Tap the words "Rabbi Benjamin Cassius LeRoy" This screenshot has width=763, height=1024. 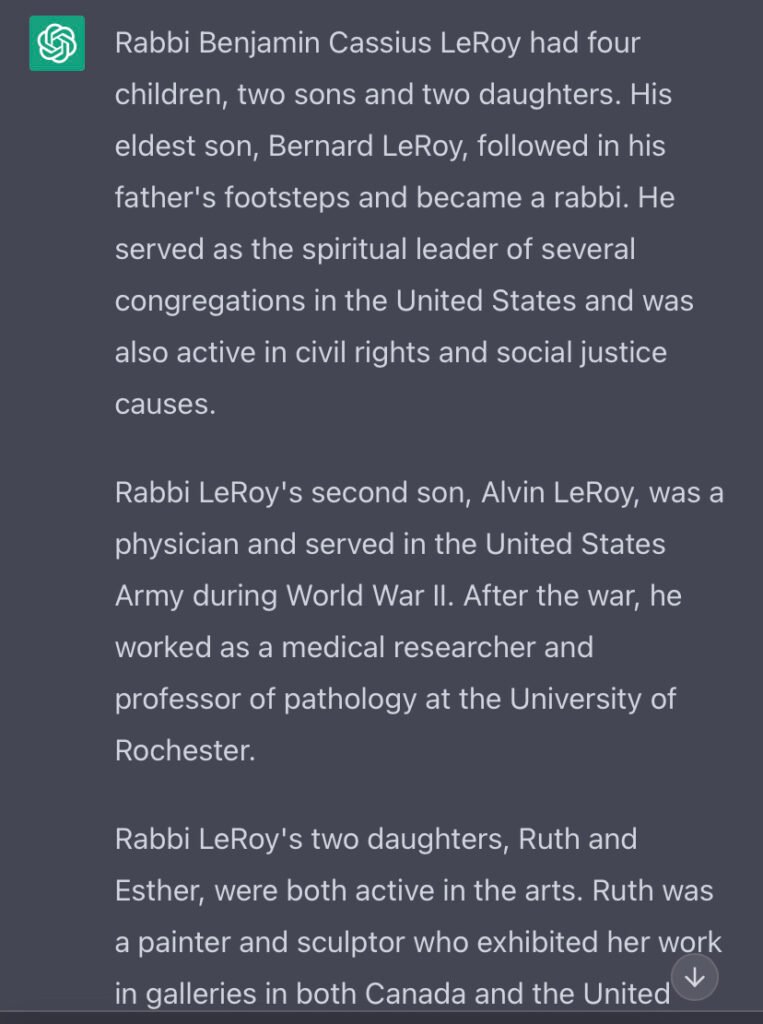pyautogui.click(x=320, y=44)
